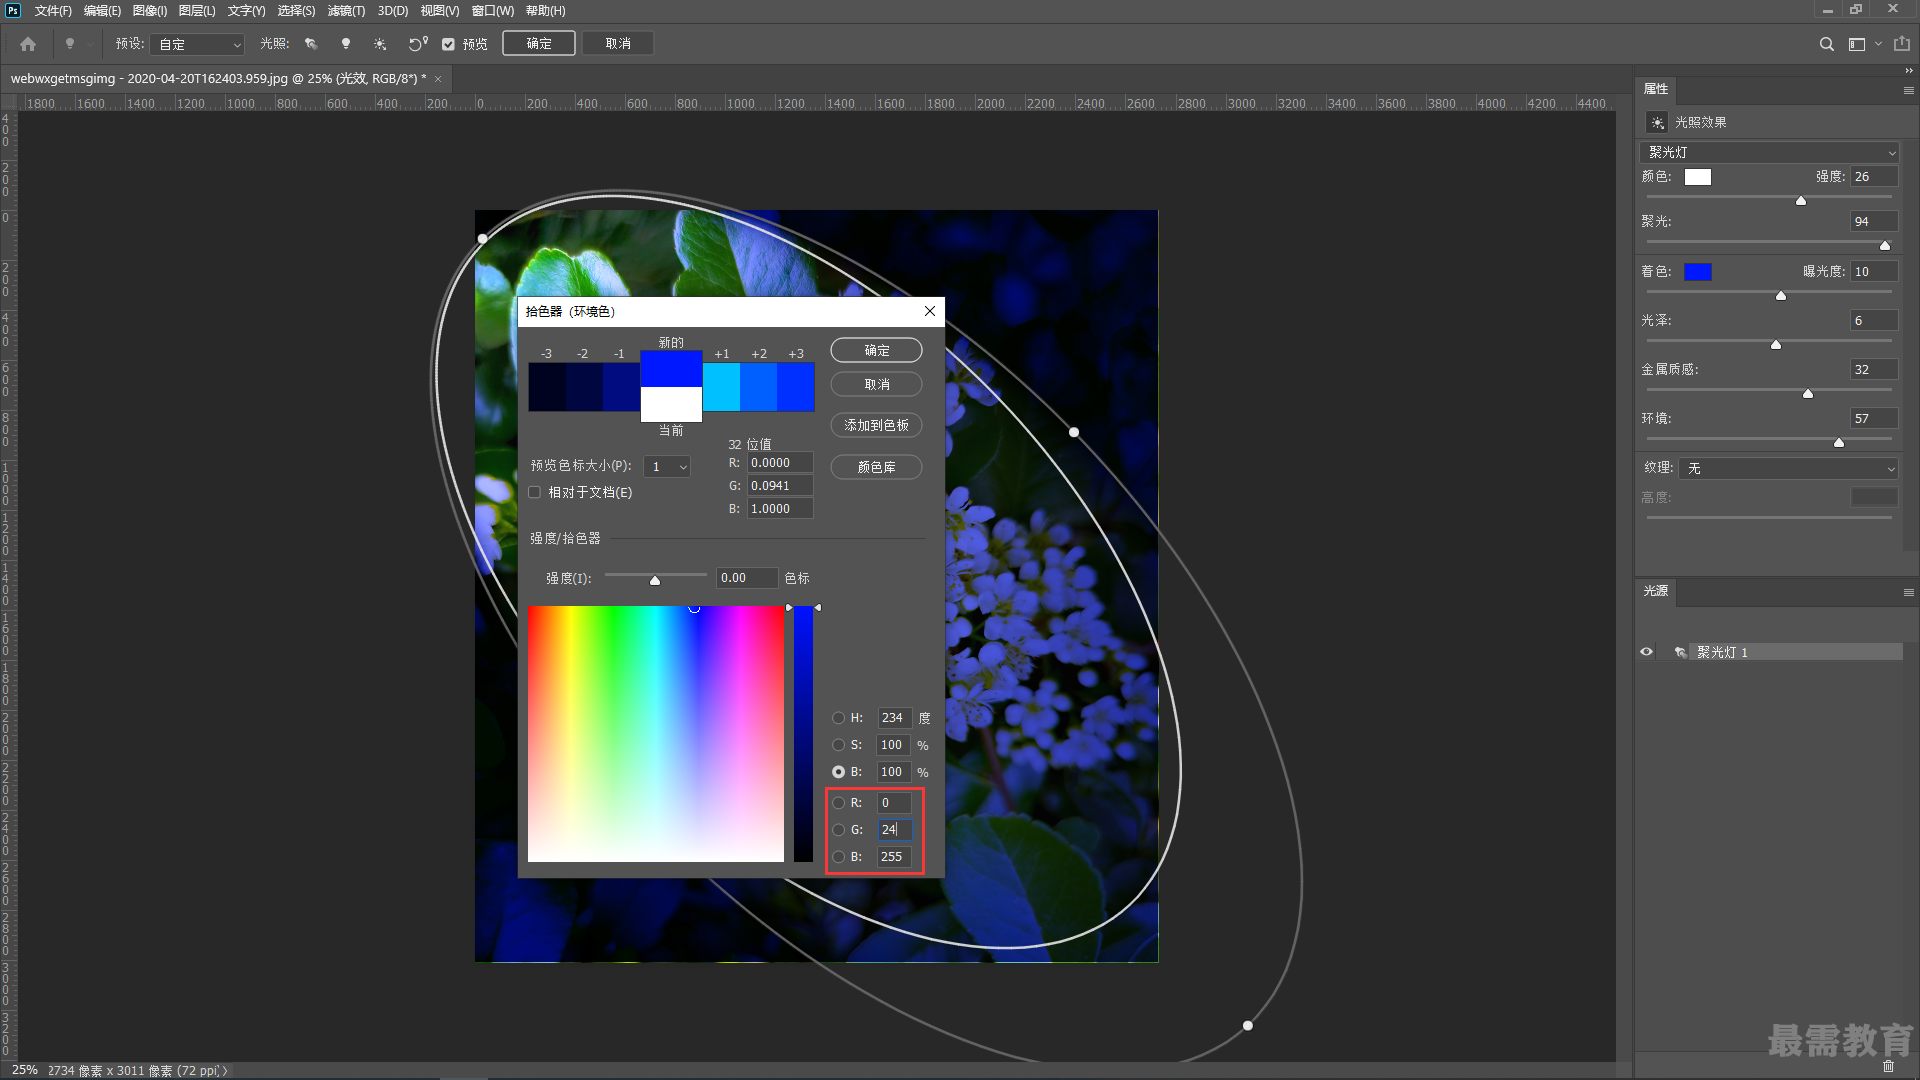Open the Lights panel menu icon
1920x1080 pixels.
coord(1908,592)
